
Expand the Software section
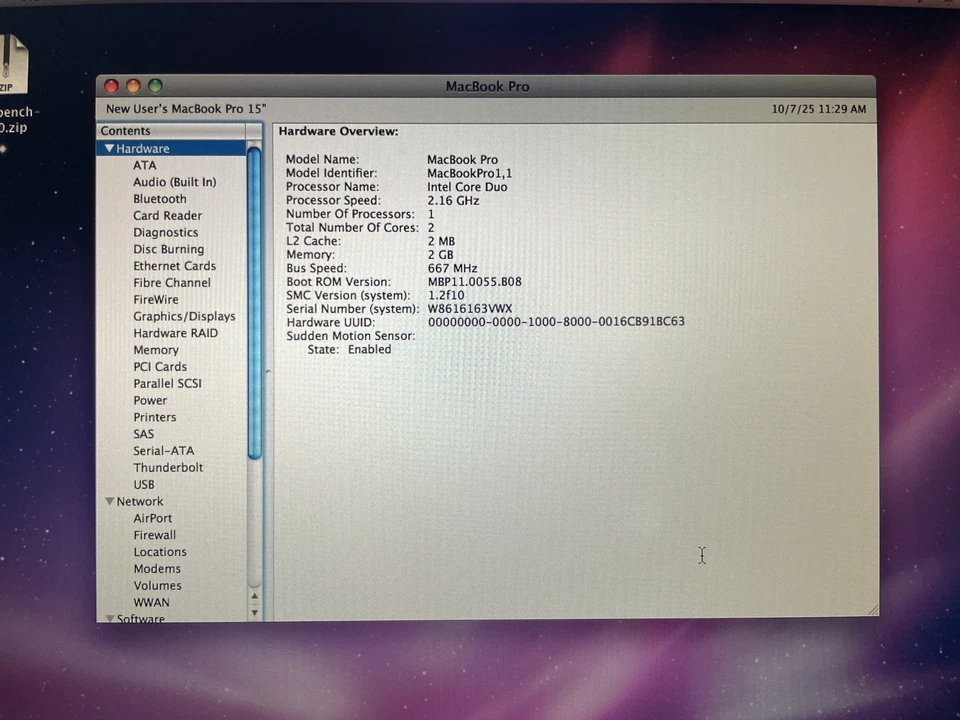tap(109, 619)
